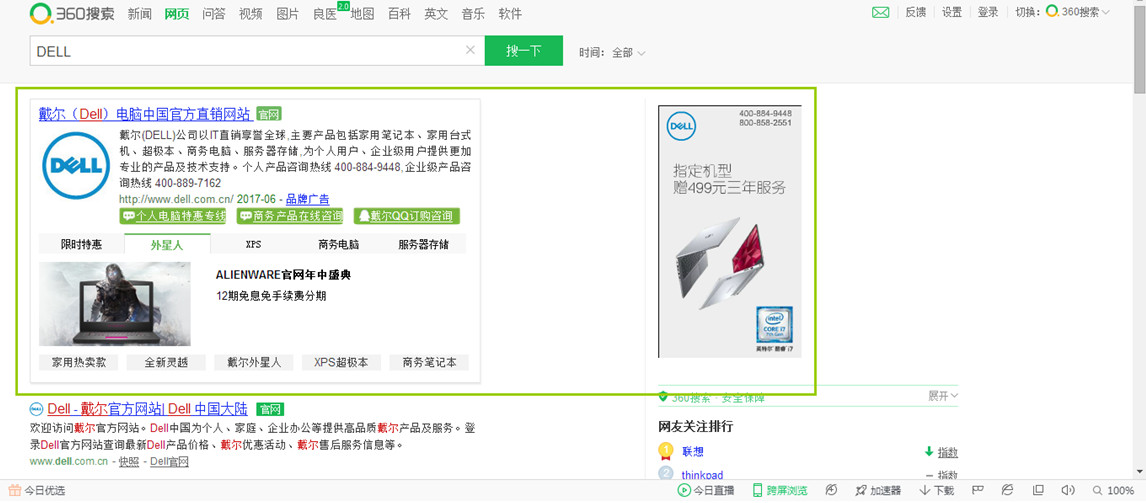Switch to the 良医 search tab
Viewport: 1146px width, 503px height.
tap(325, 13)
